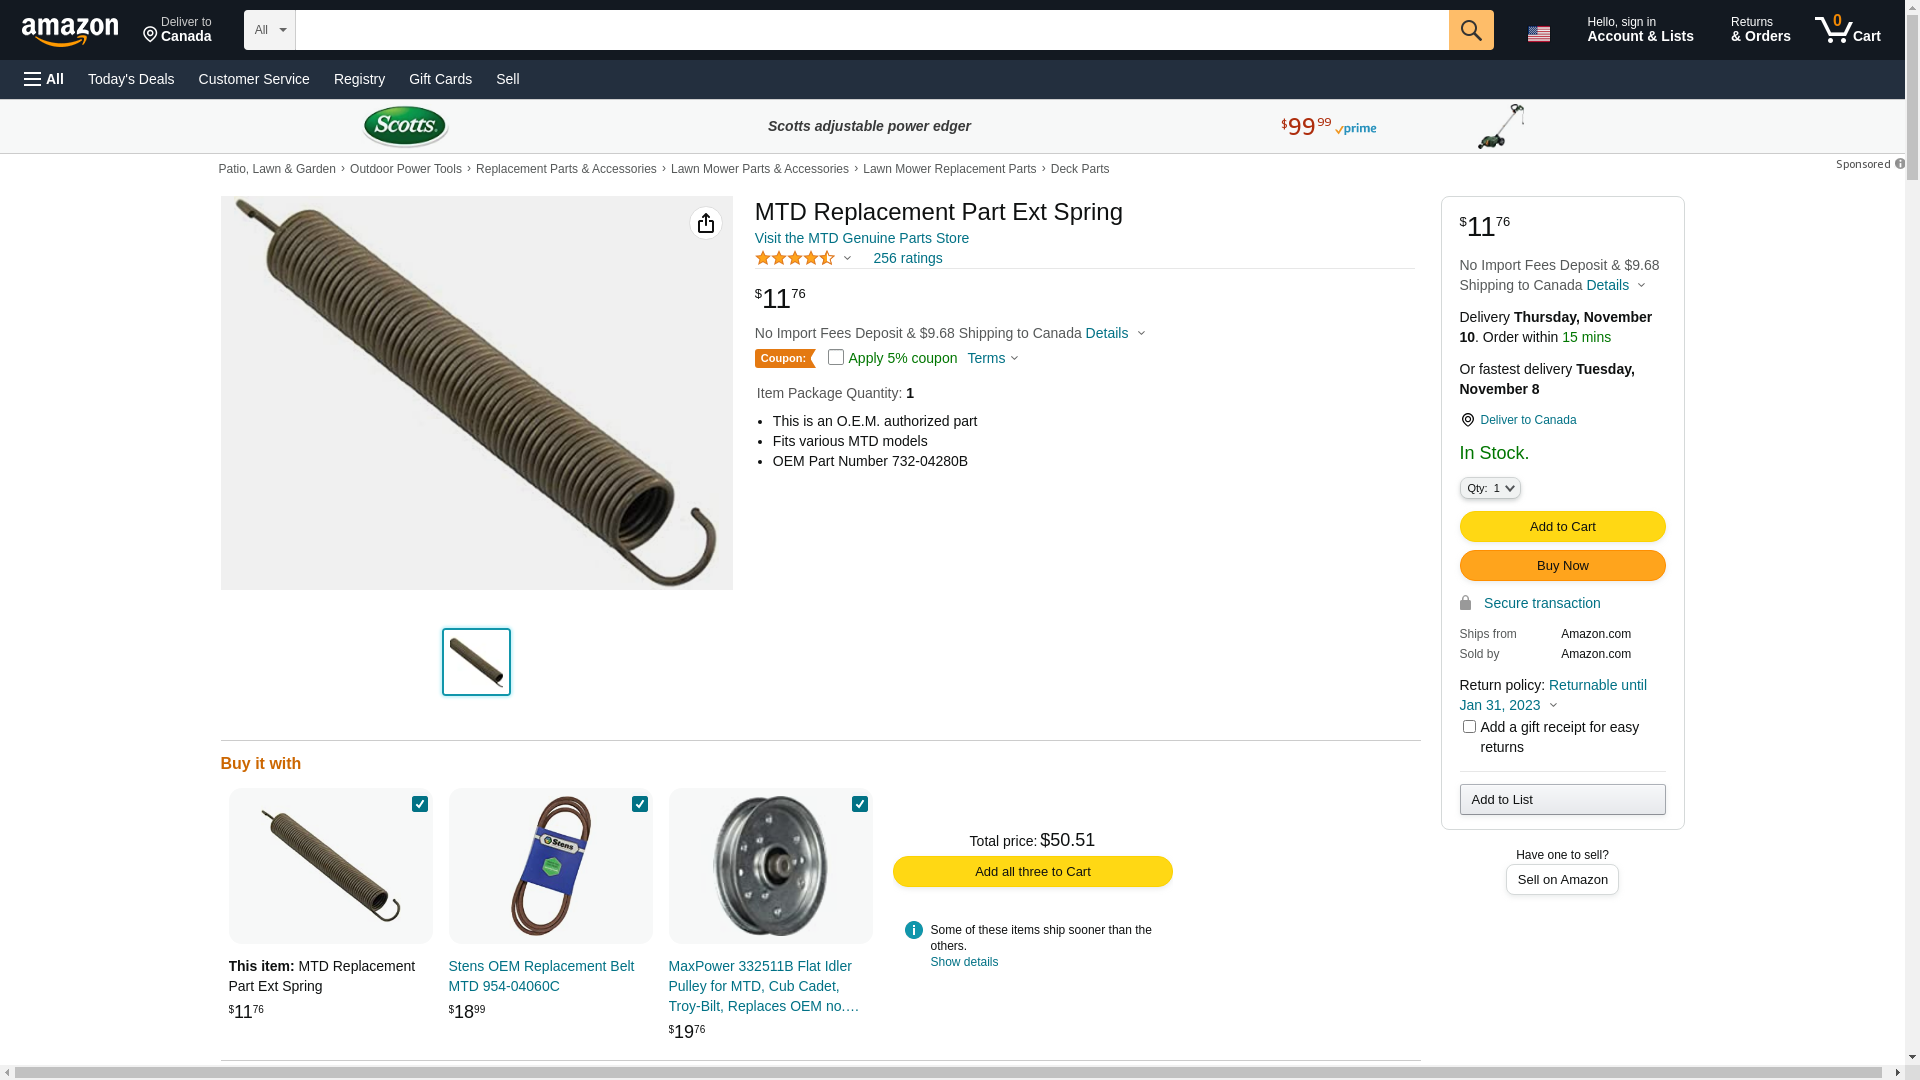Open Today's Deals in the navigation bar
Screen dimensions: 1920x1080
tap(131, 79)
